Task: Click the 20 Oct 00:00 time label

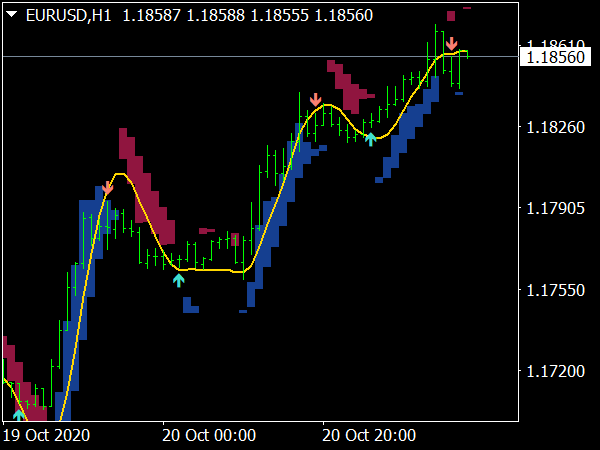Action: click(209, 435)
